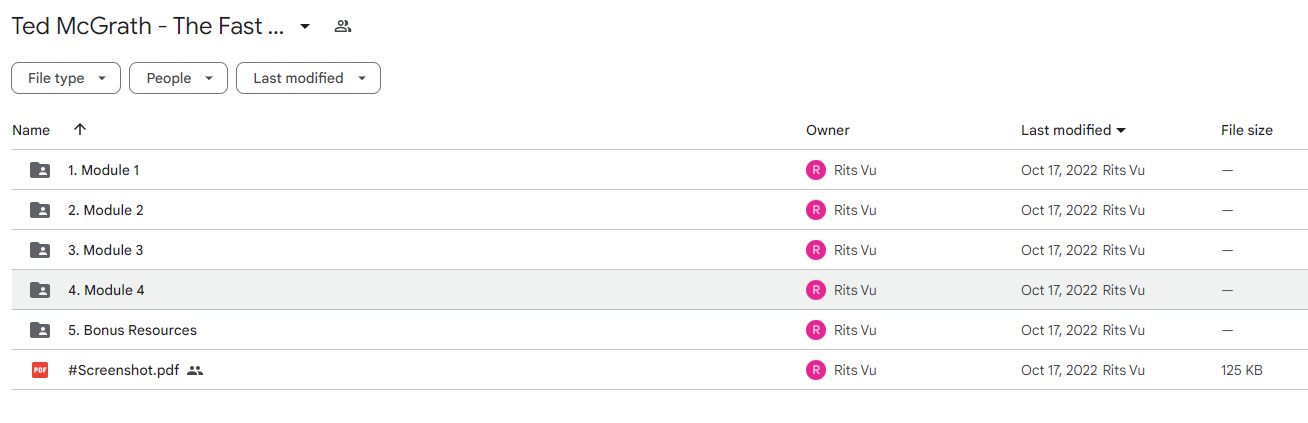The image size is (1308, 423).
Task: Click the Ted McGrath folder title
Action: 149,26
